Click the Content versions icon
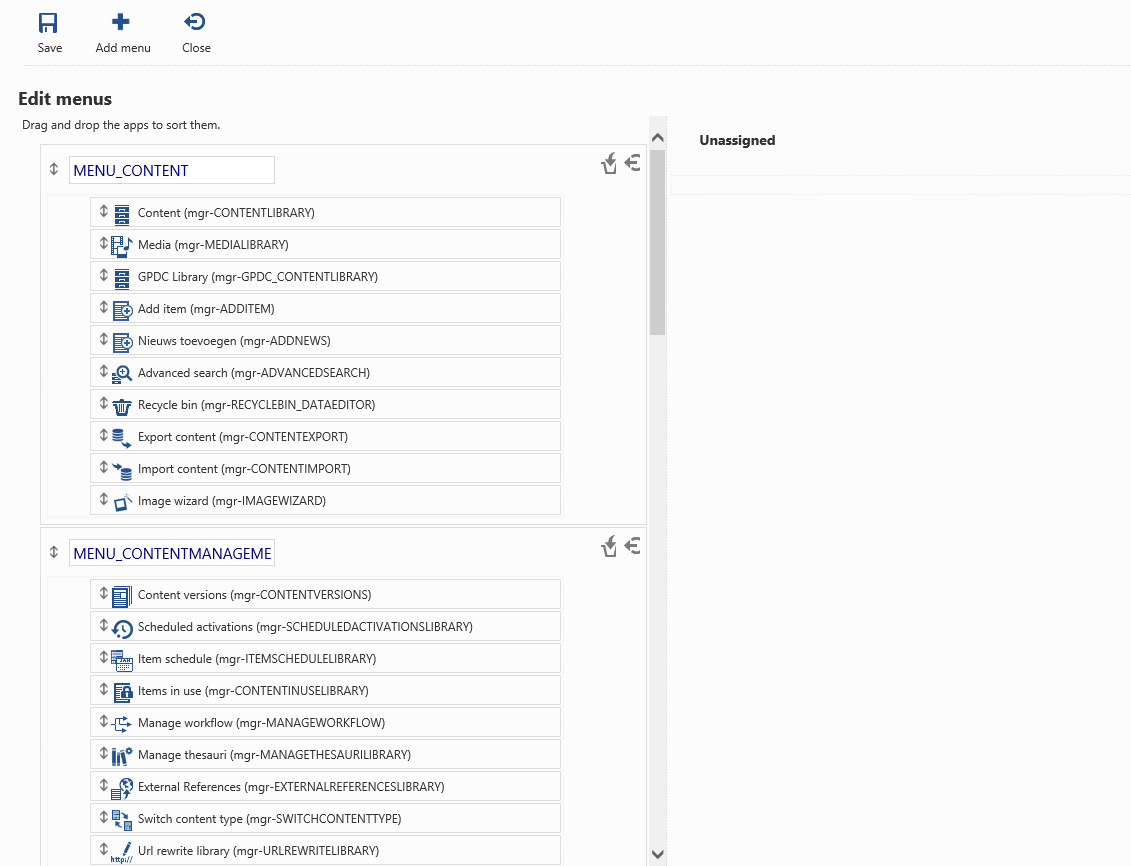Viewport: 1131px width, 866px height. 122,596
